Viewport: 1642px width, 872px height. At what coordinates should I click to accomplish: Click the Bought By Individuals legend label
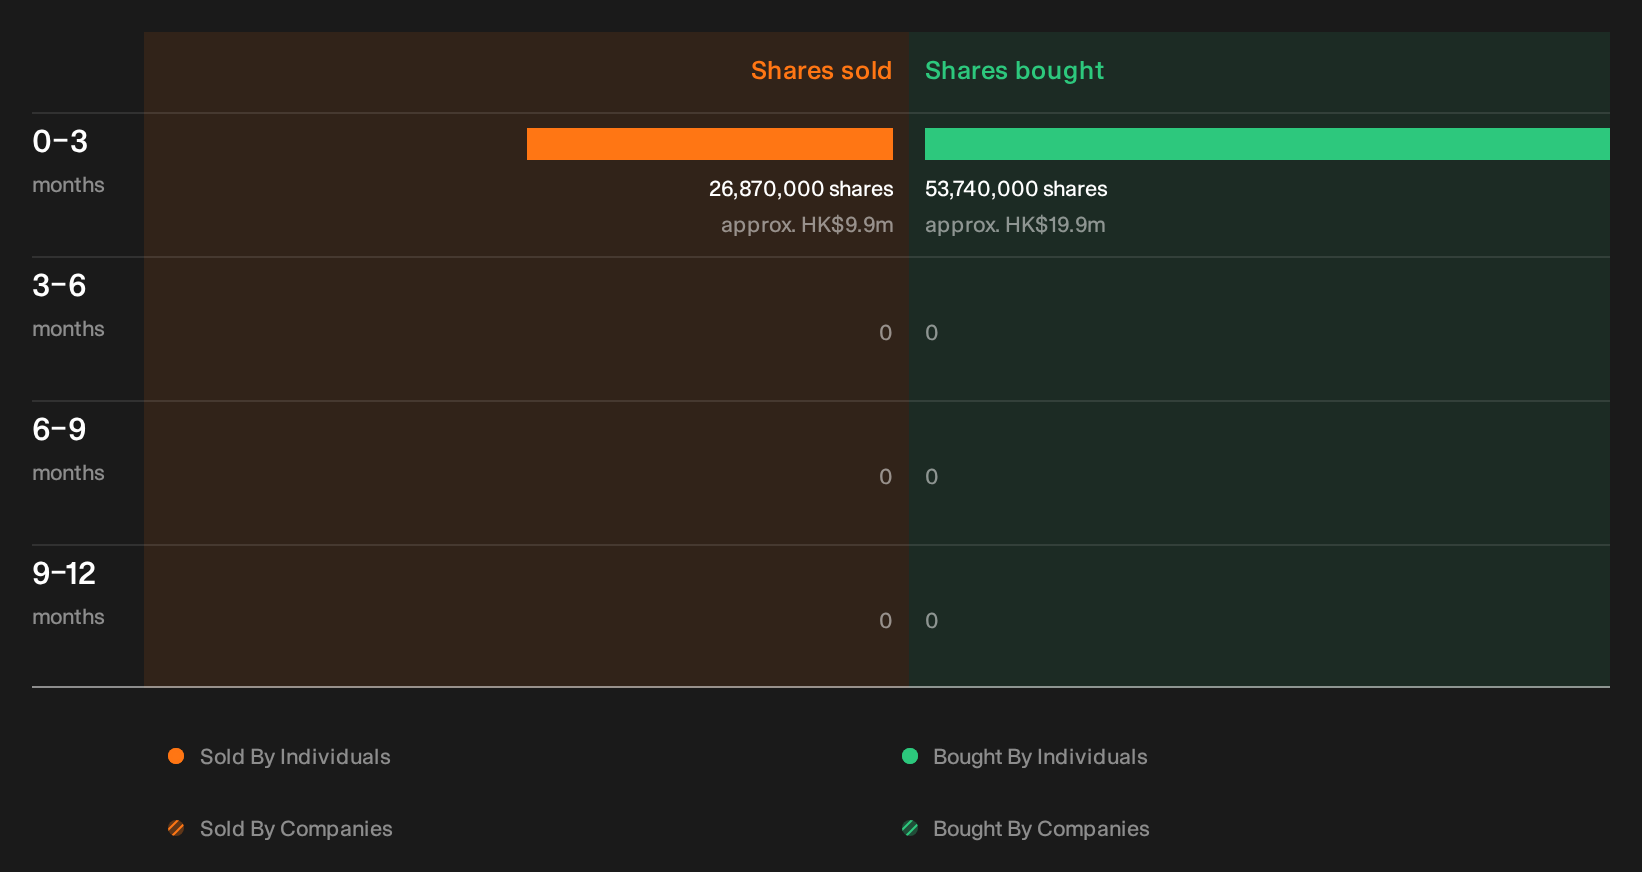pos(1040,757)
